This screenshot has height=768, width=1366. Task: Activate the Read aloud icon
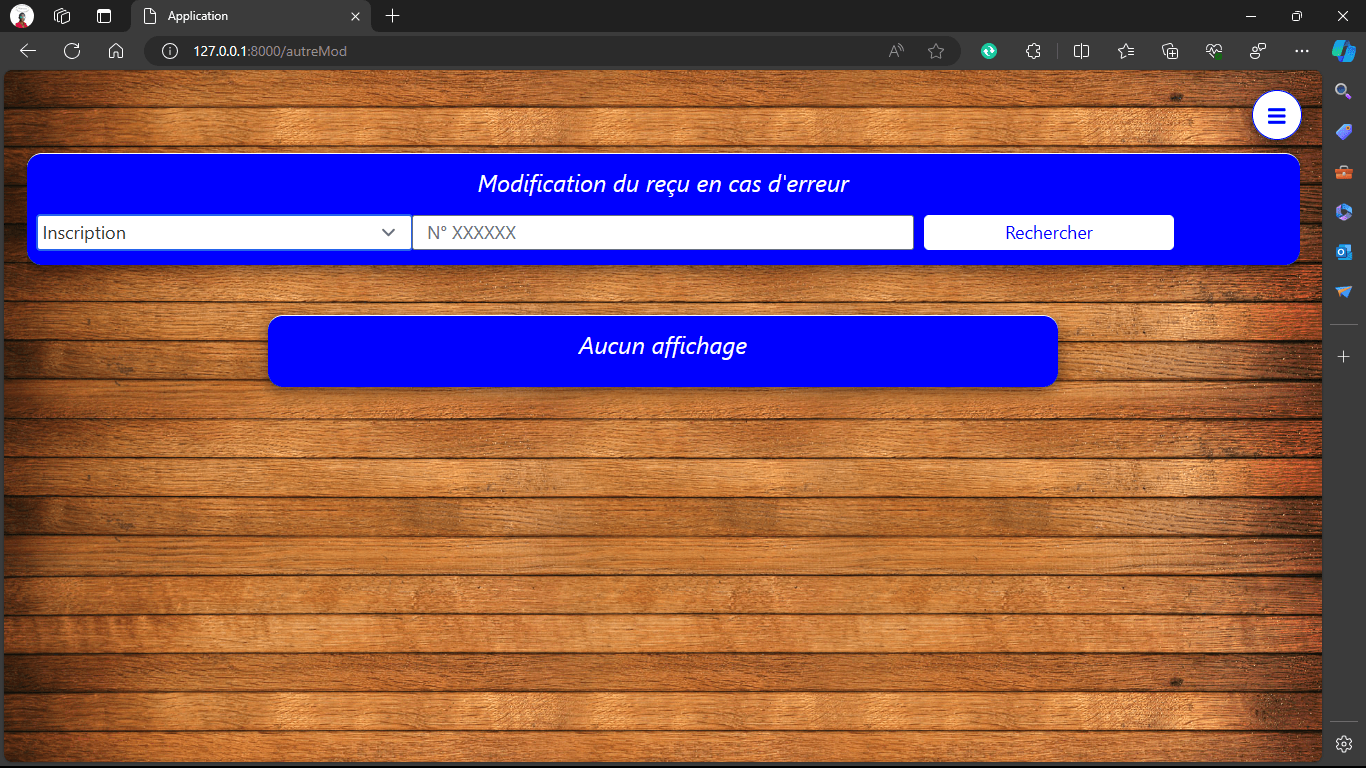[x=897, y=51]
